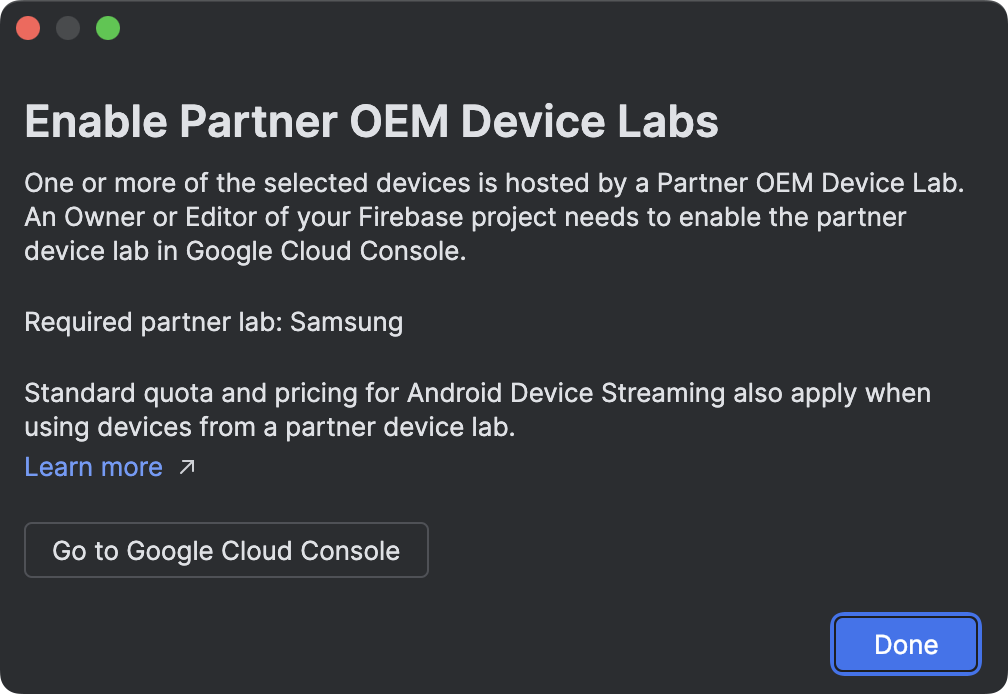Click the gray minimize window button
The image size is (1008, 694).
[68, 28]
